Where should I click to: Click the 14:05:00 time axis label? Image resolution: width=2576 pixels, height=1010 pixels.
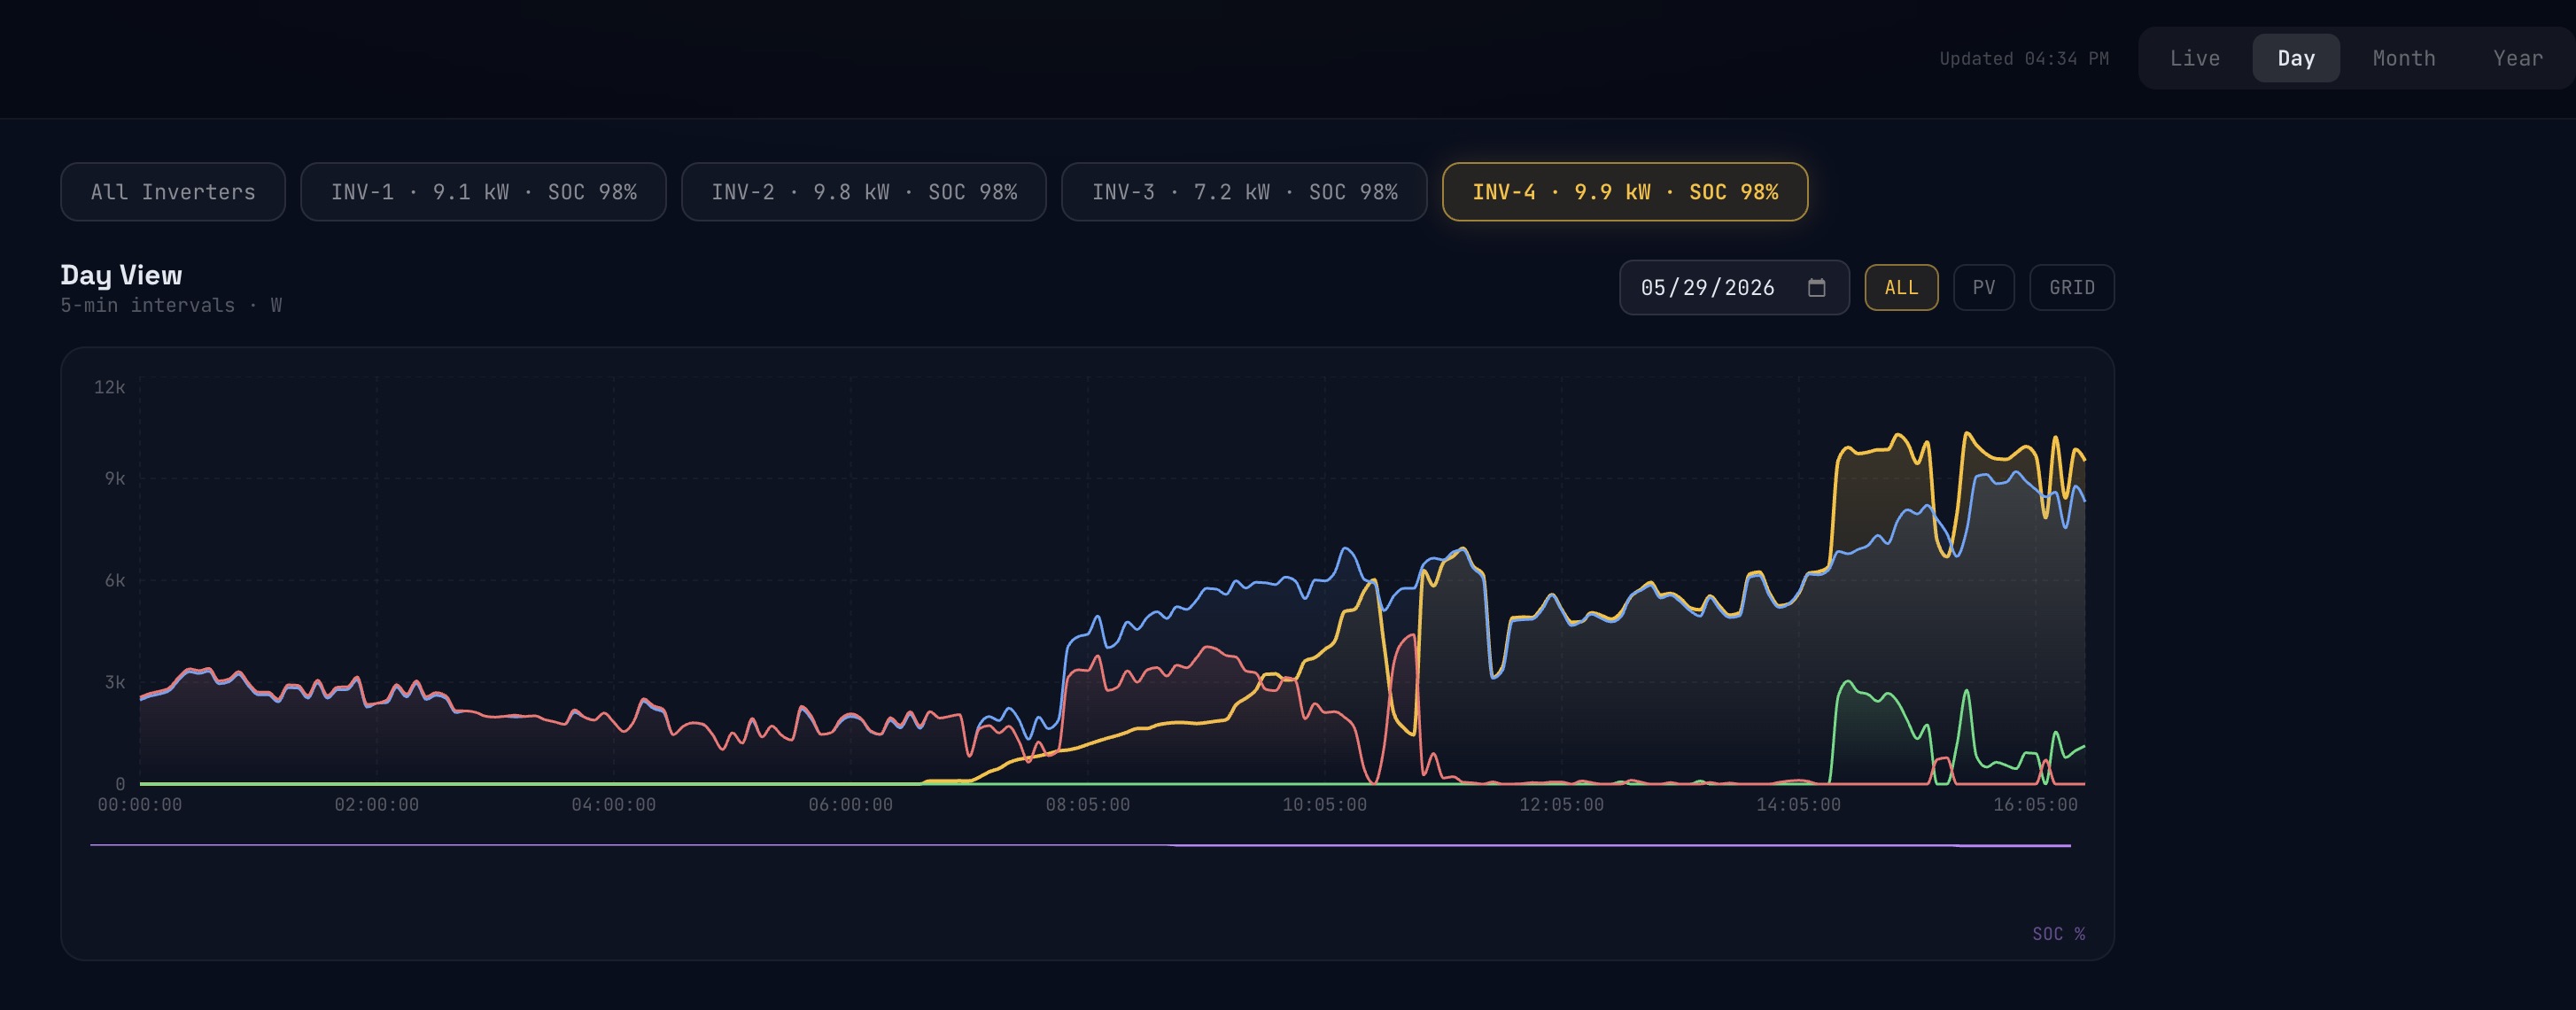(x=1798, y=805)
